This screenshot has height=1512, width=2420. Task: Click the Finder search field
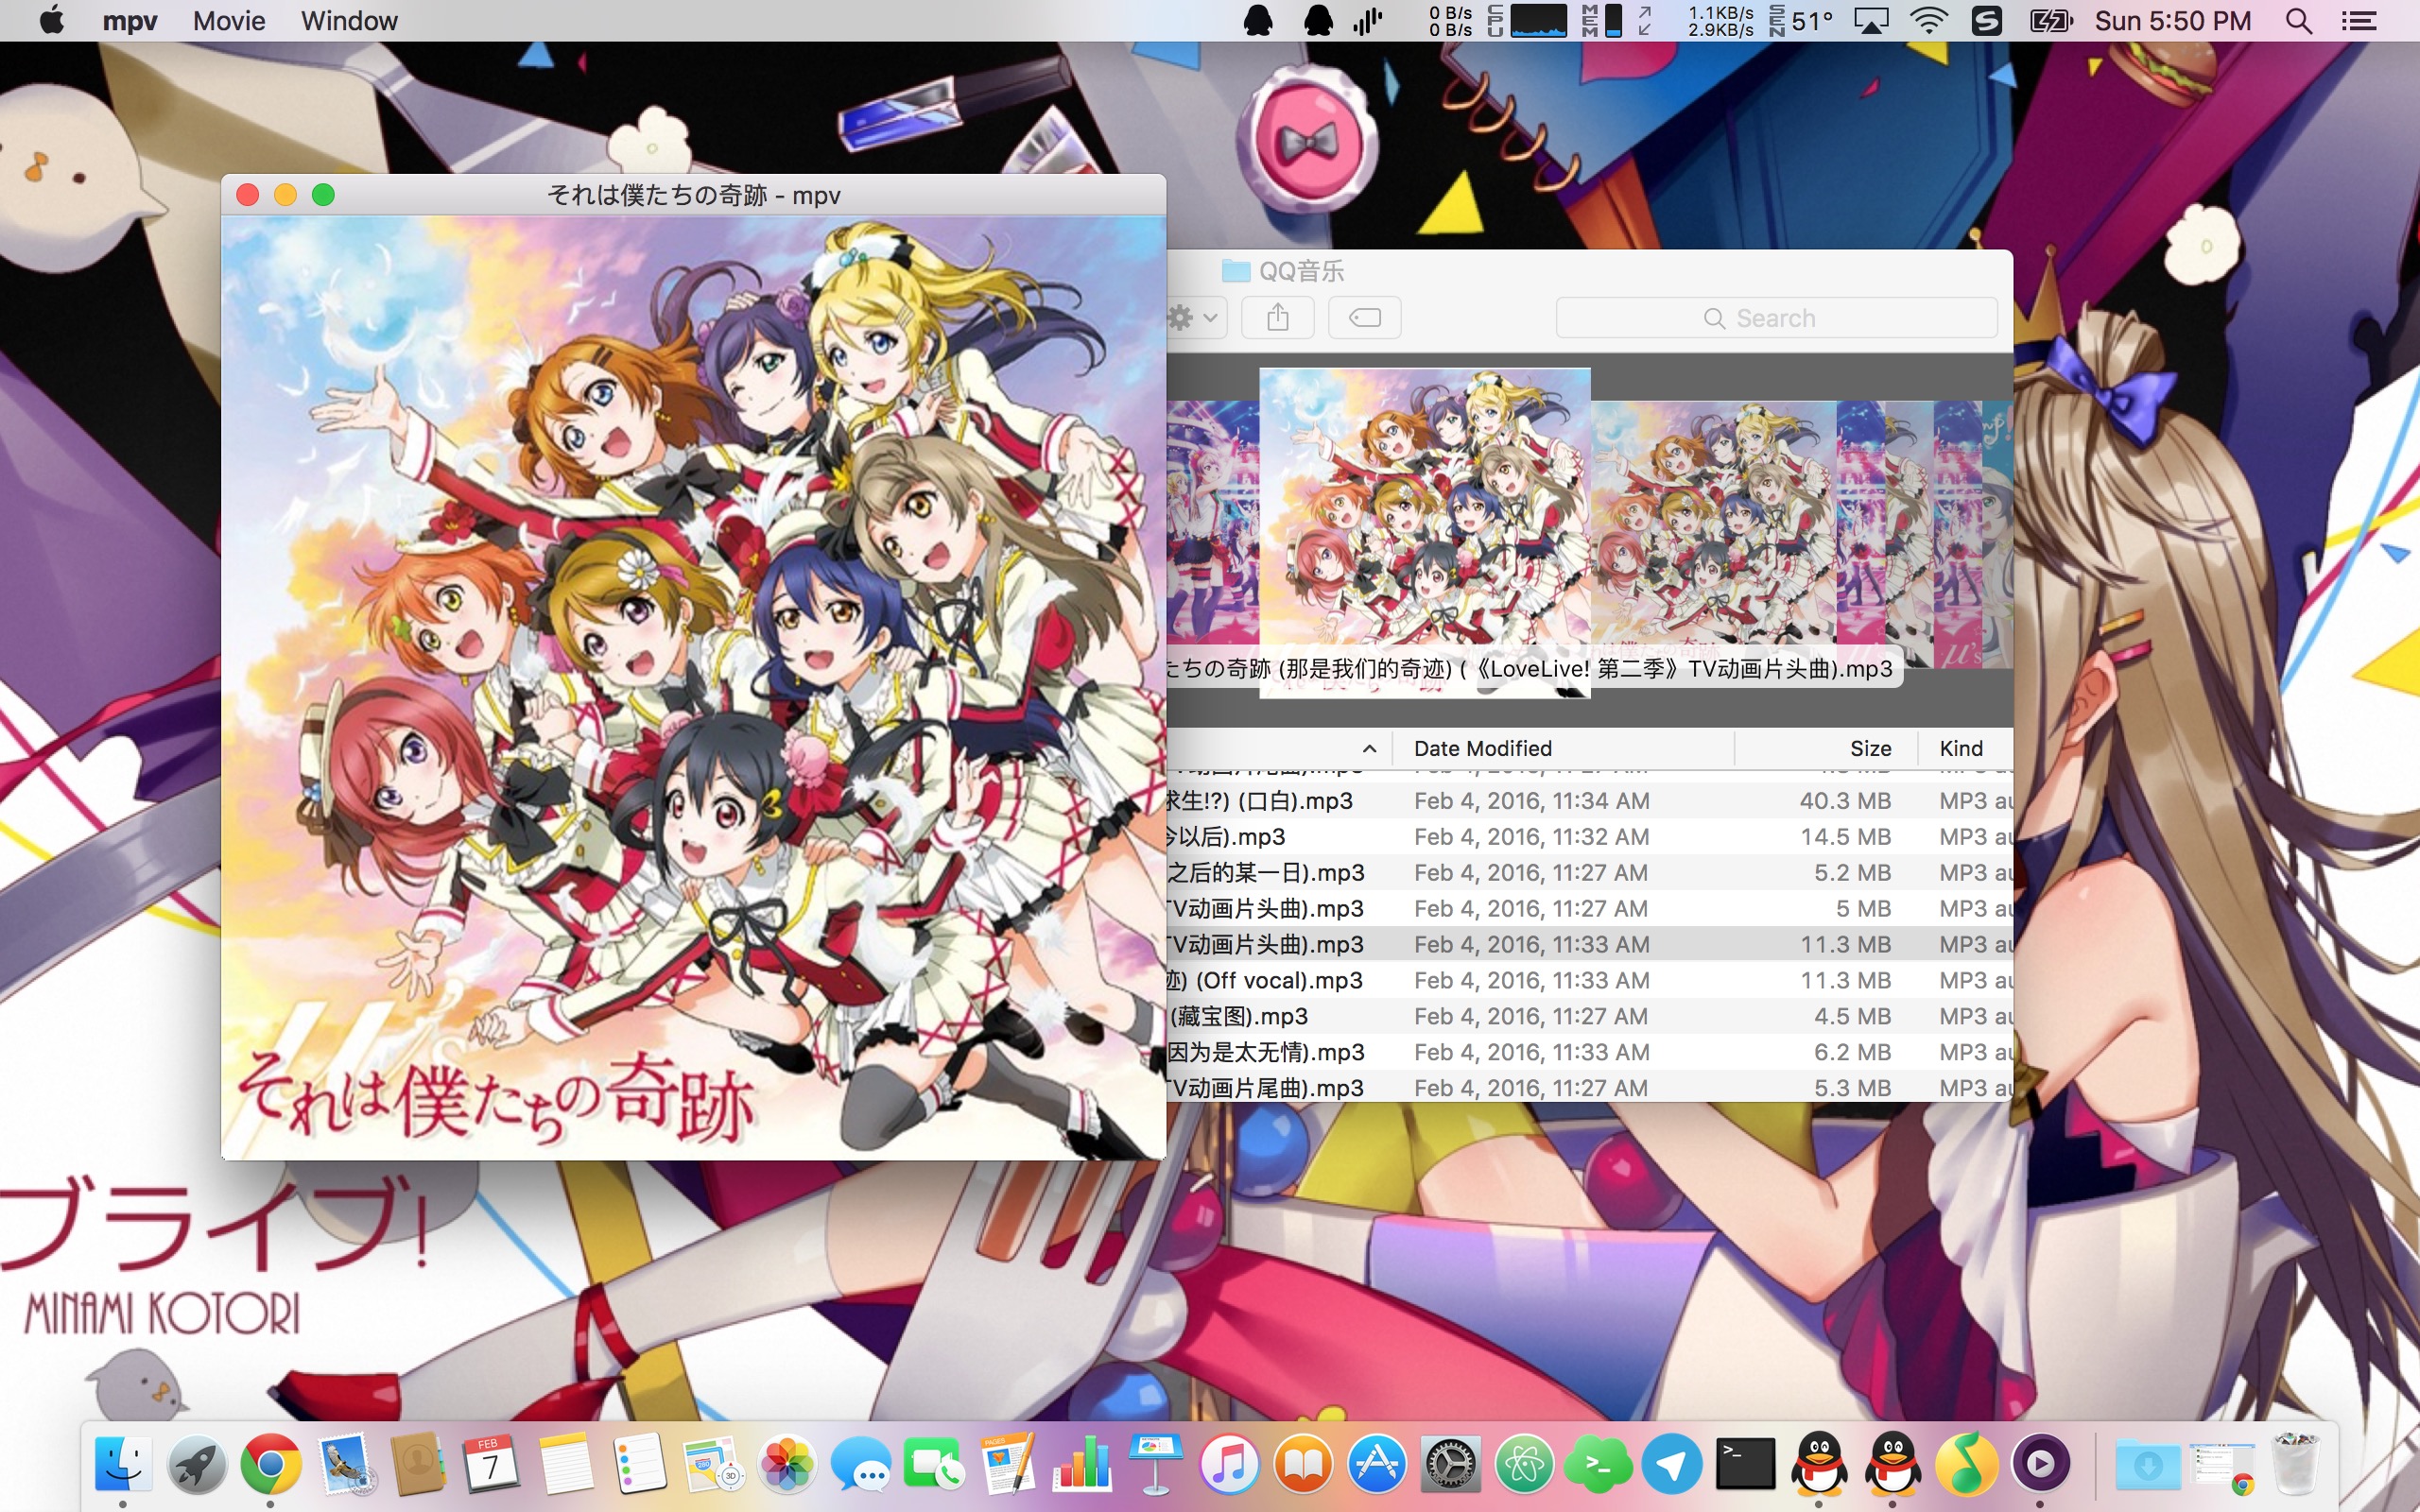coord(1776,318)
